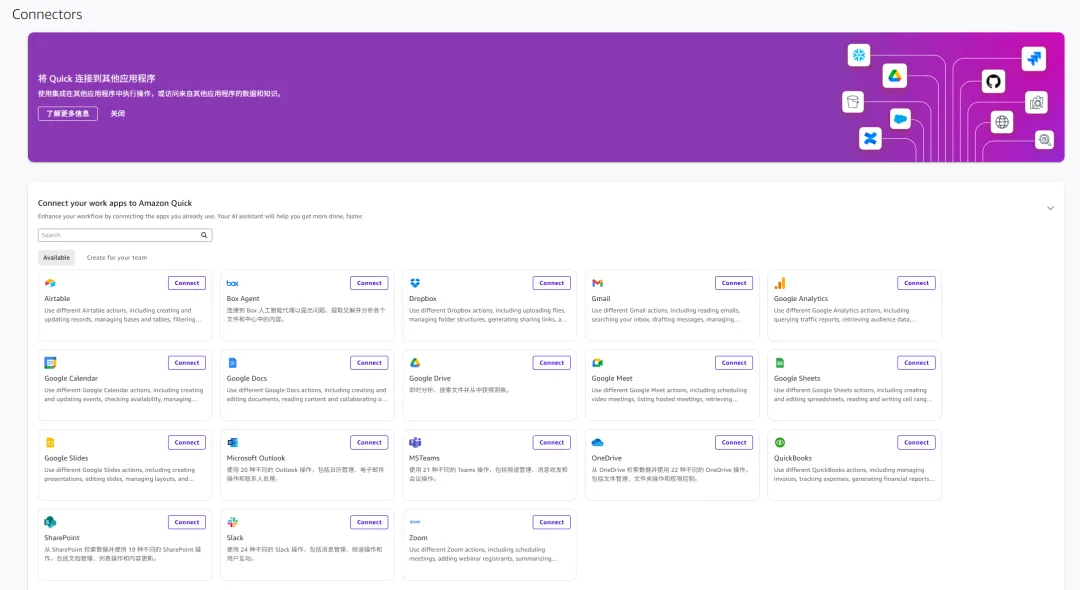Switch to the Create for your team tab
1080x590 pixels.
tap(116, 258)
